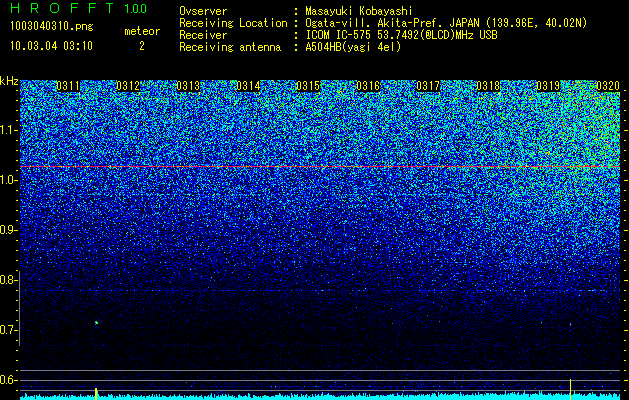
Task: Click the meteor count value 2
Action: click(142, 46)
